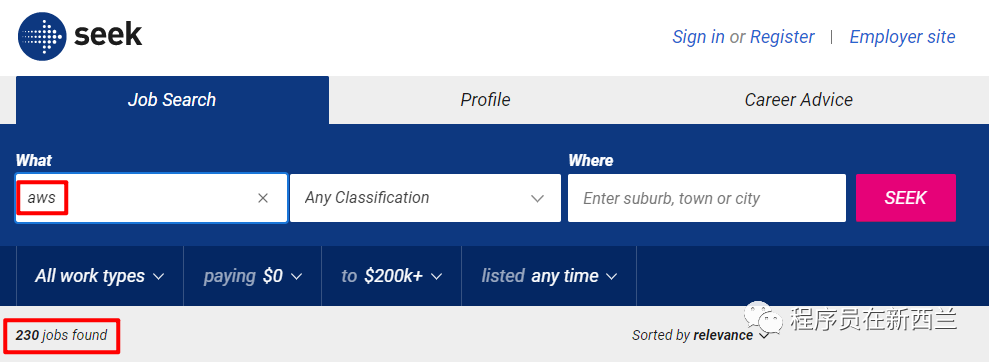989x362 pixels.
Task: Click the Where suburb, town or city field
Action: pyautogui.click(x=706, y=198)
